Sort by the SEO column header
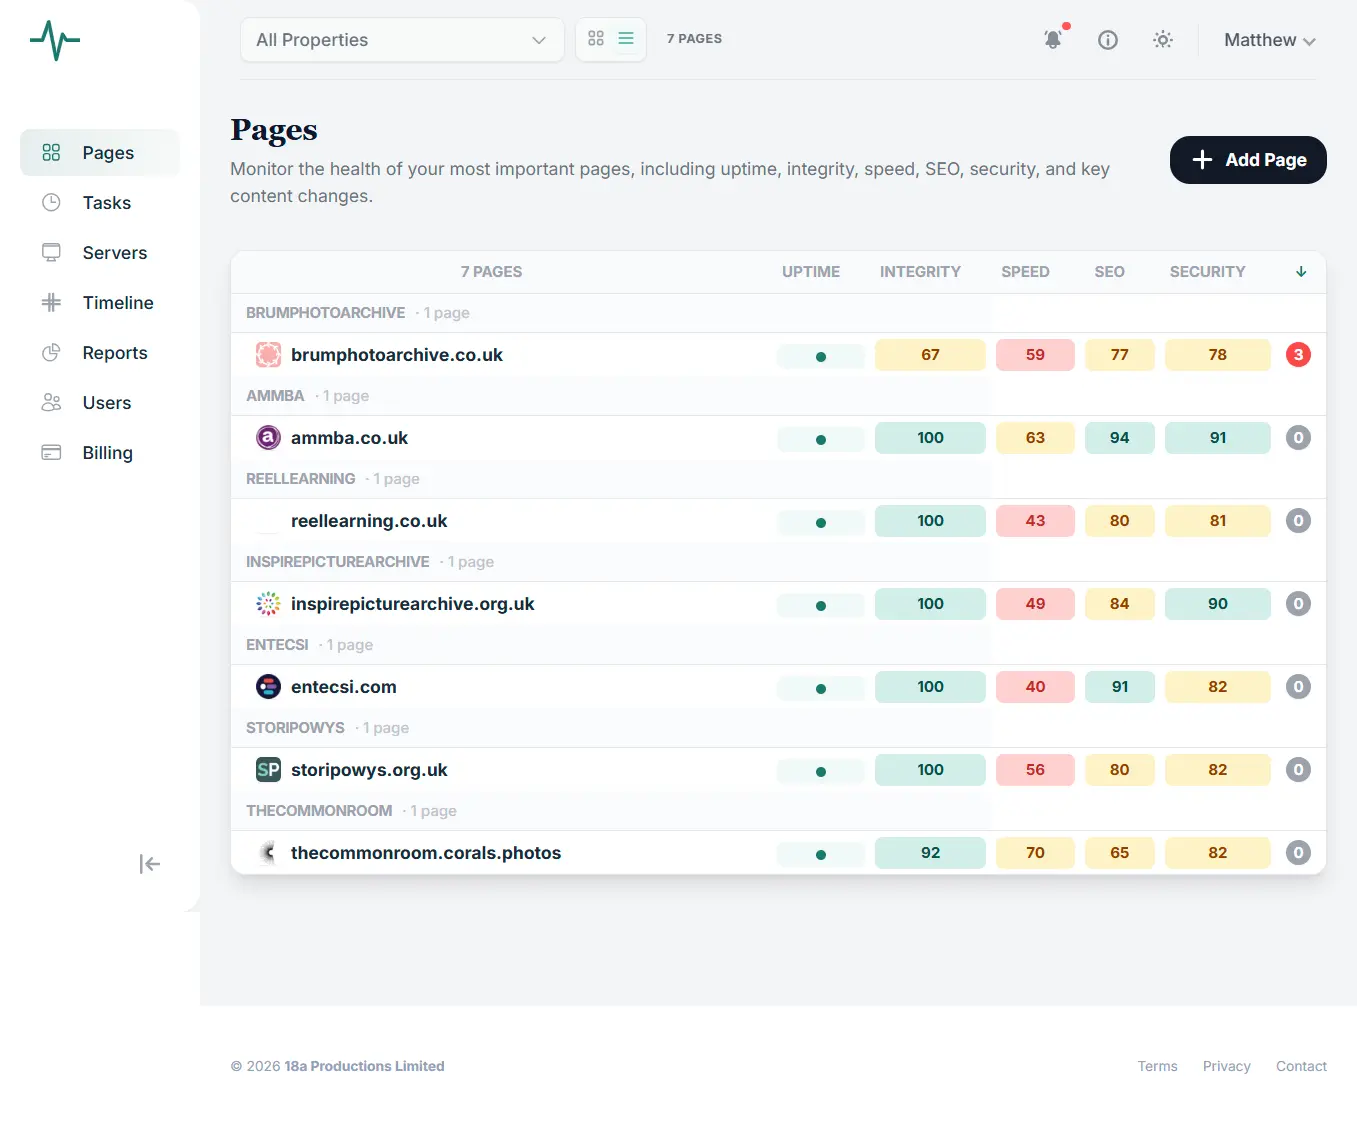Viewport: 1357px width, 1127px height. point(1109,272)
